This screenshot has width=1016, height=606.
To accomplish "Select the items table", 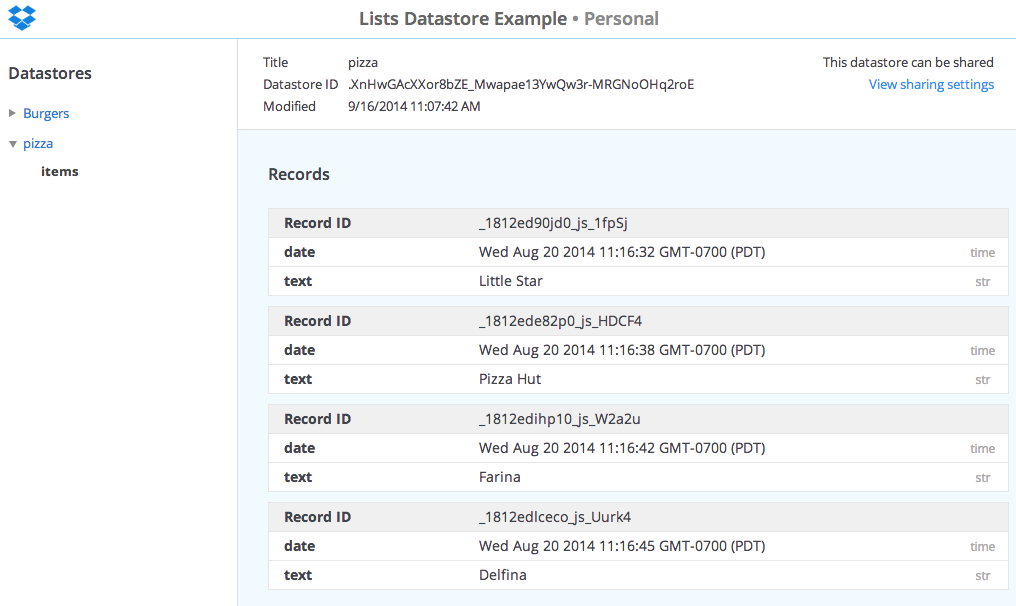I will pyautogui.click(x=59, y=172).
